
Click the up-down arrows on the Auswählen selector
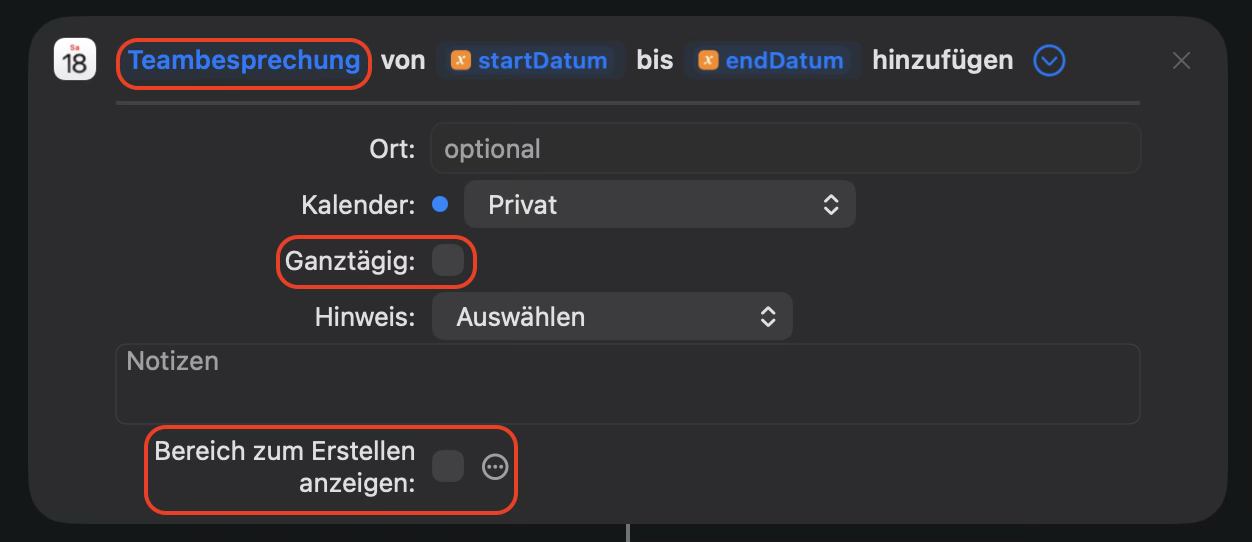coord(768,317)
